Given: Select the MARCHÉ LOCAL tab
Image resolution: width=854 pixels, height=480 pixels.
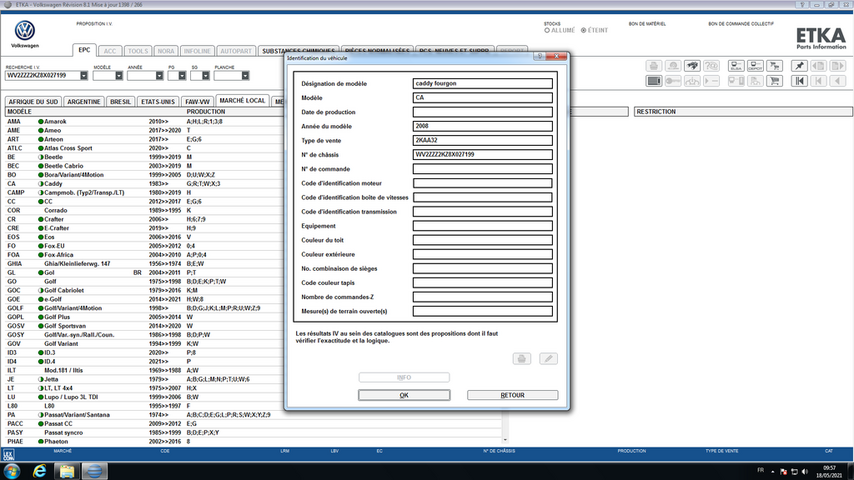Looking at the screenshot, I should tap(242, 101).
